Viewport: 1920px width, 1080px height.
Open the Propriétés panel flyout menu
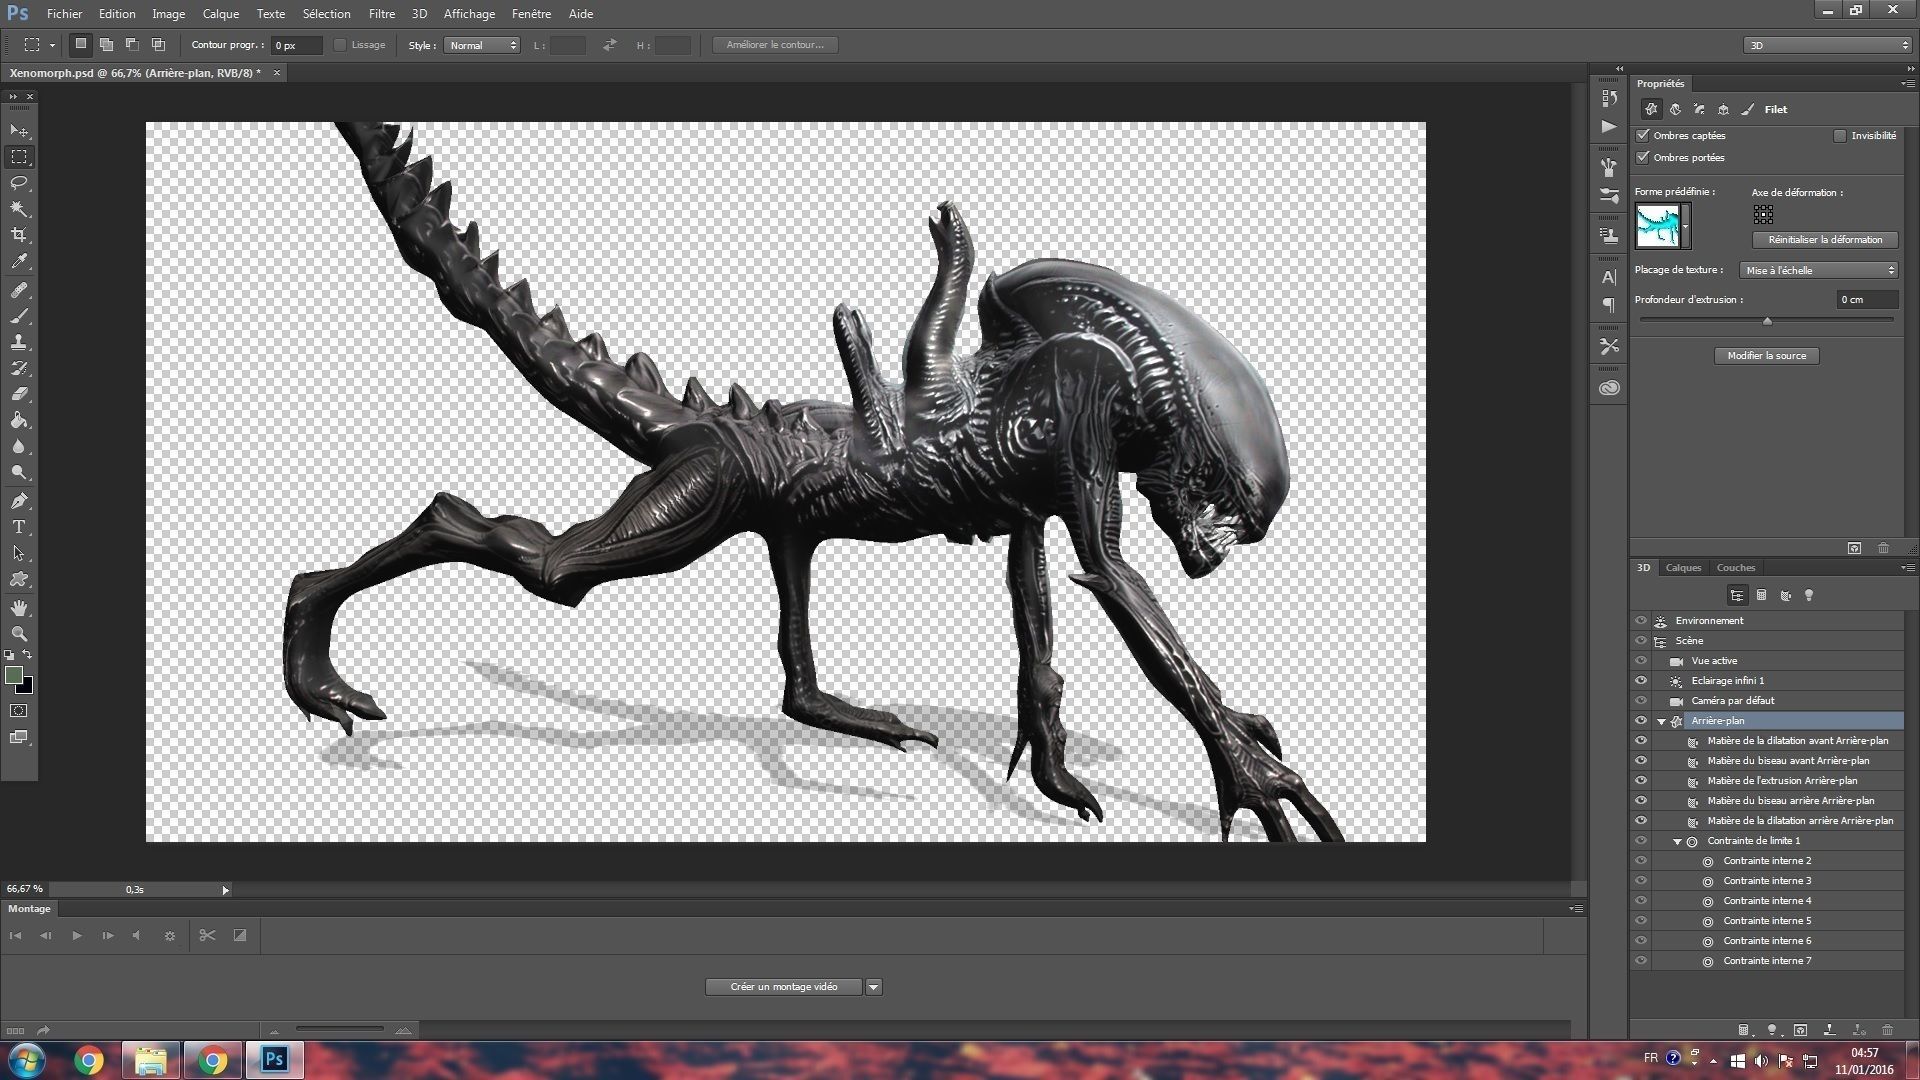point(1907,84)
